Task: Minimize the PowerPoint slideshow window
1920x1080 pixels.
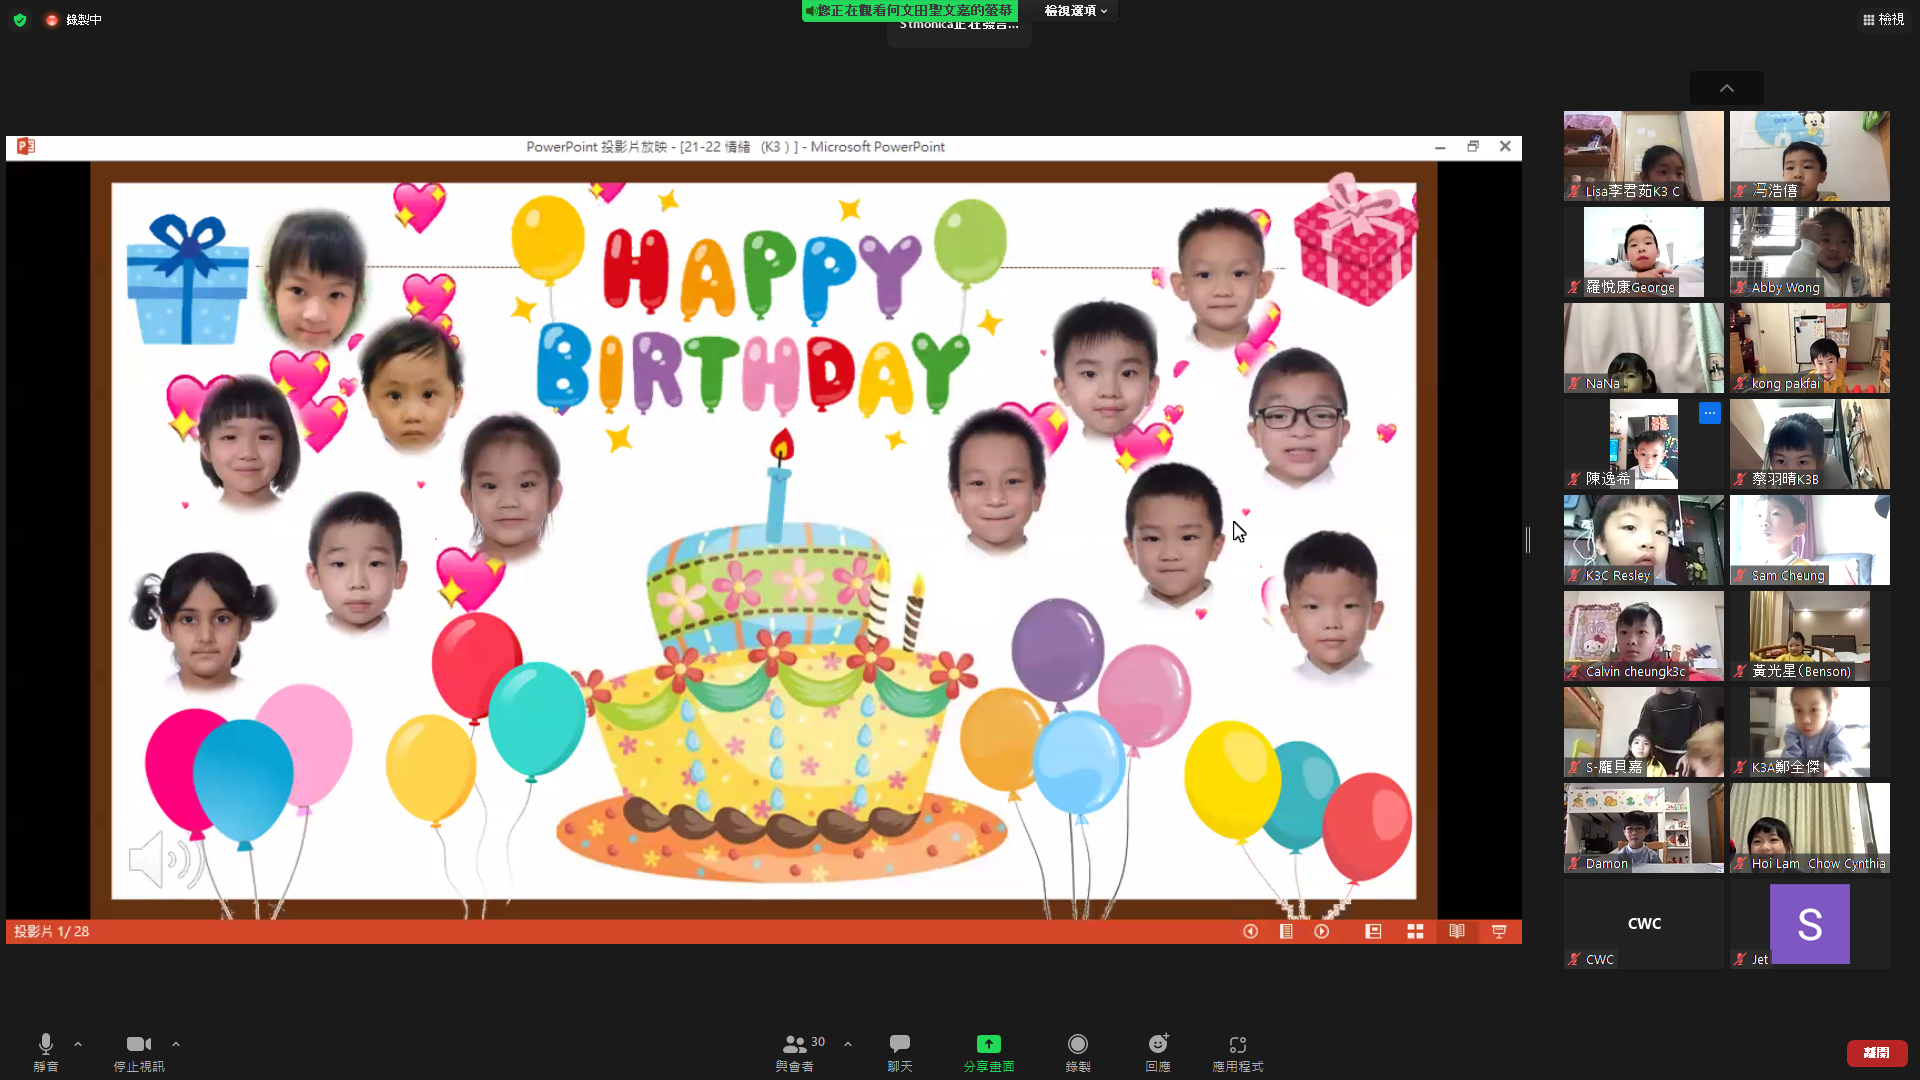Action: click(1440, 146)
